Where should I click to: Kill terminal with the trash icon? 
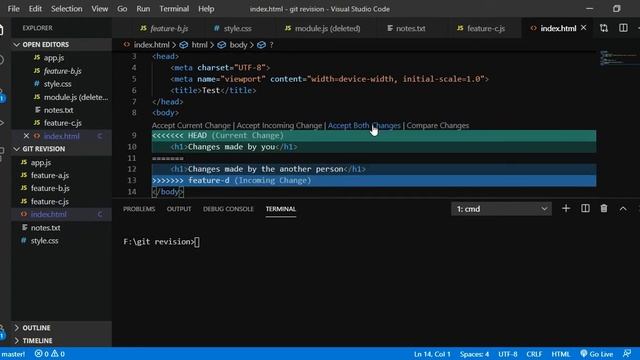point(604,209)
